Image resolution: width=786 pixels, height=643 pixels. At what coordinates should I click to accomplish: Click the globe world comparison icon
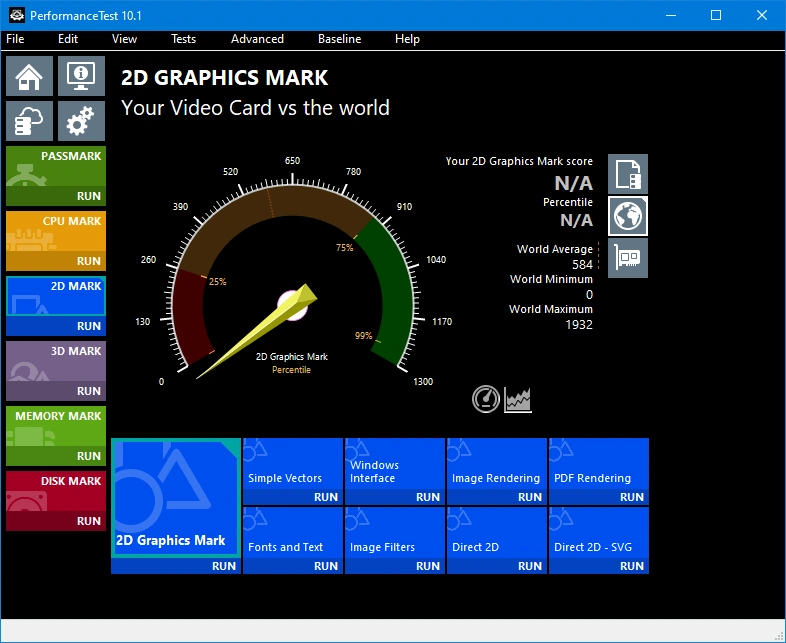(x=628, y=216)
